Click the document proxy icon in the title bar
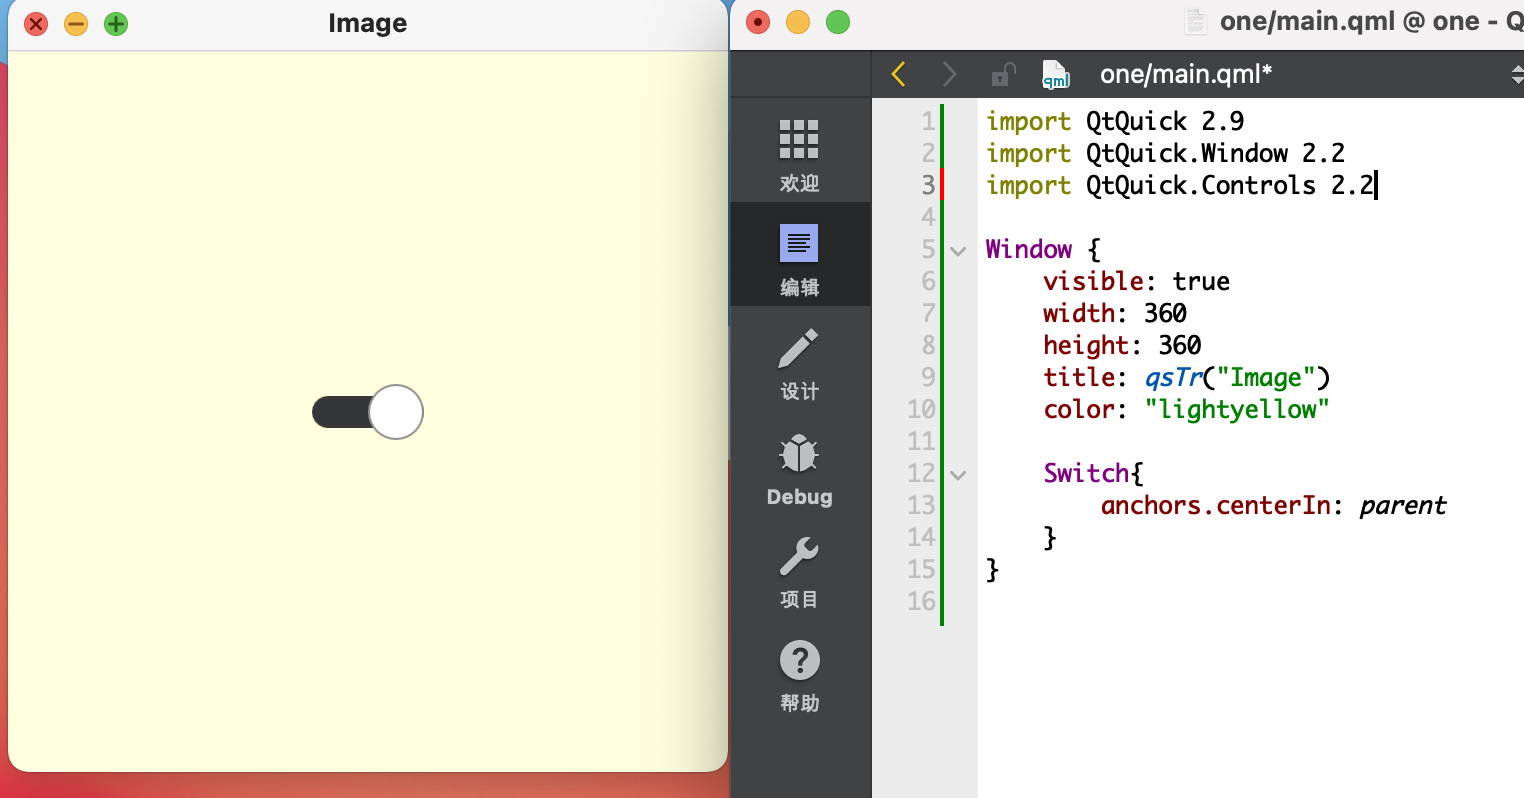This screenshot has width=1524, height=798. (x=1196, y=21)
